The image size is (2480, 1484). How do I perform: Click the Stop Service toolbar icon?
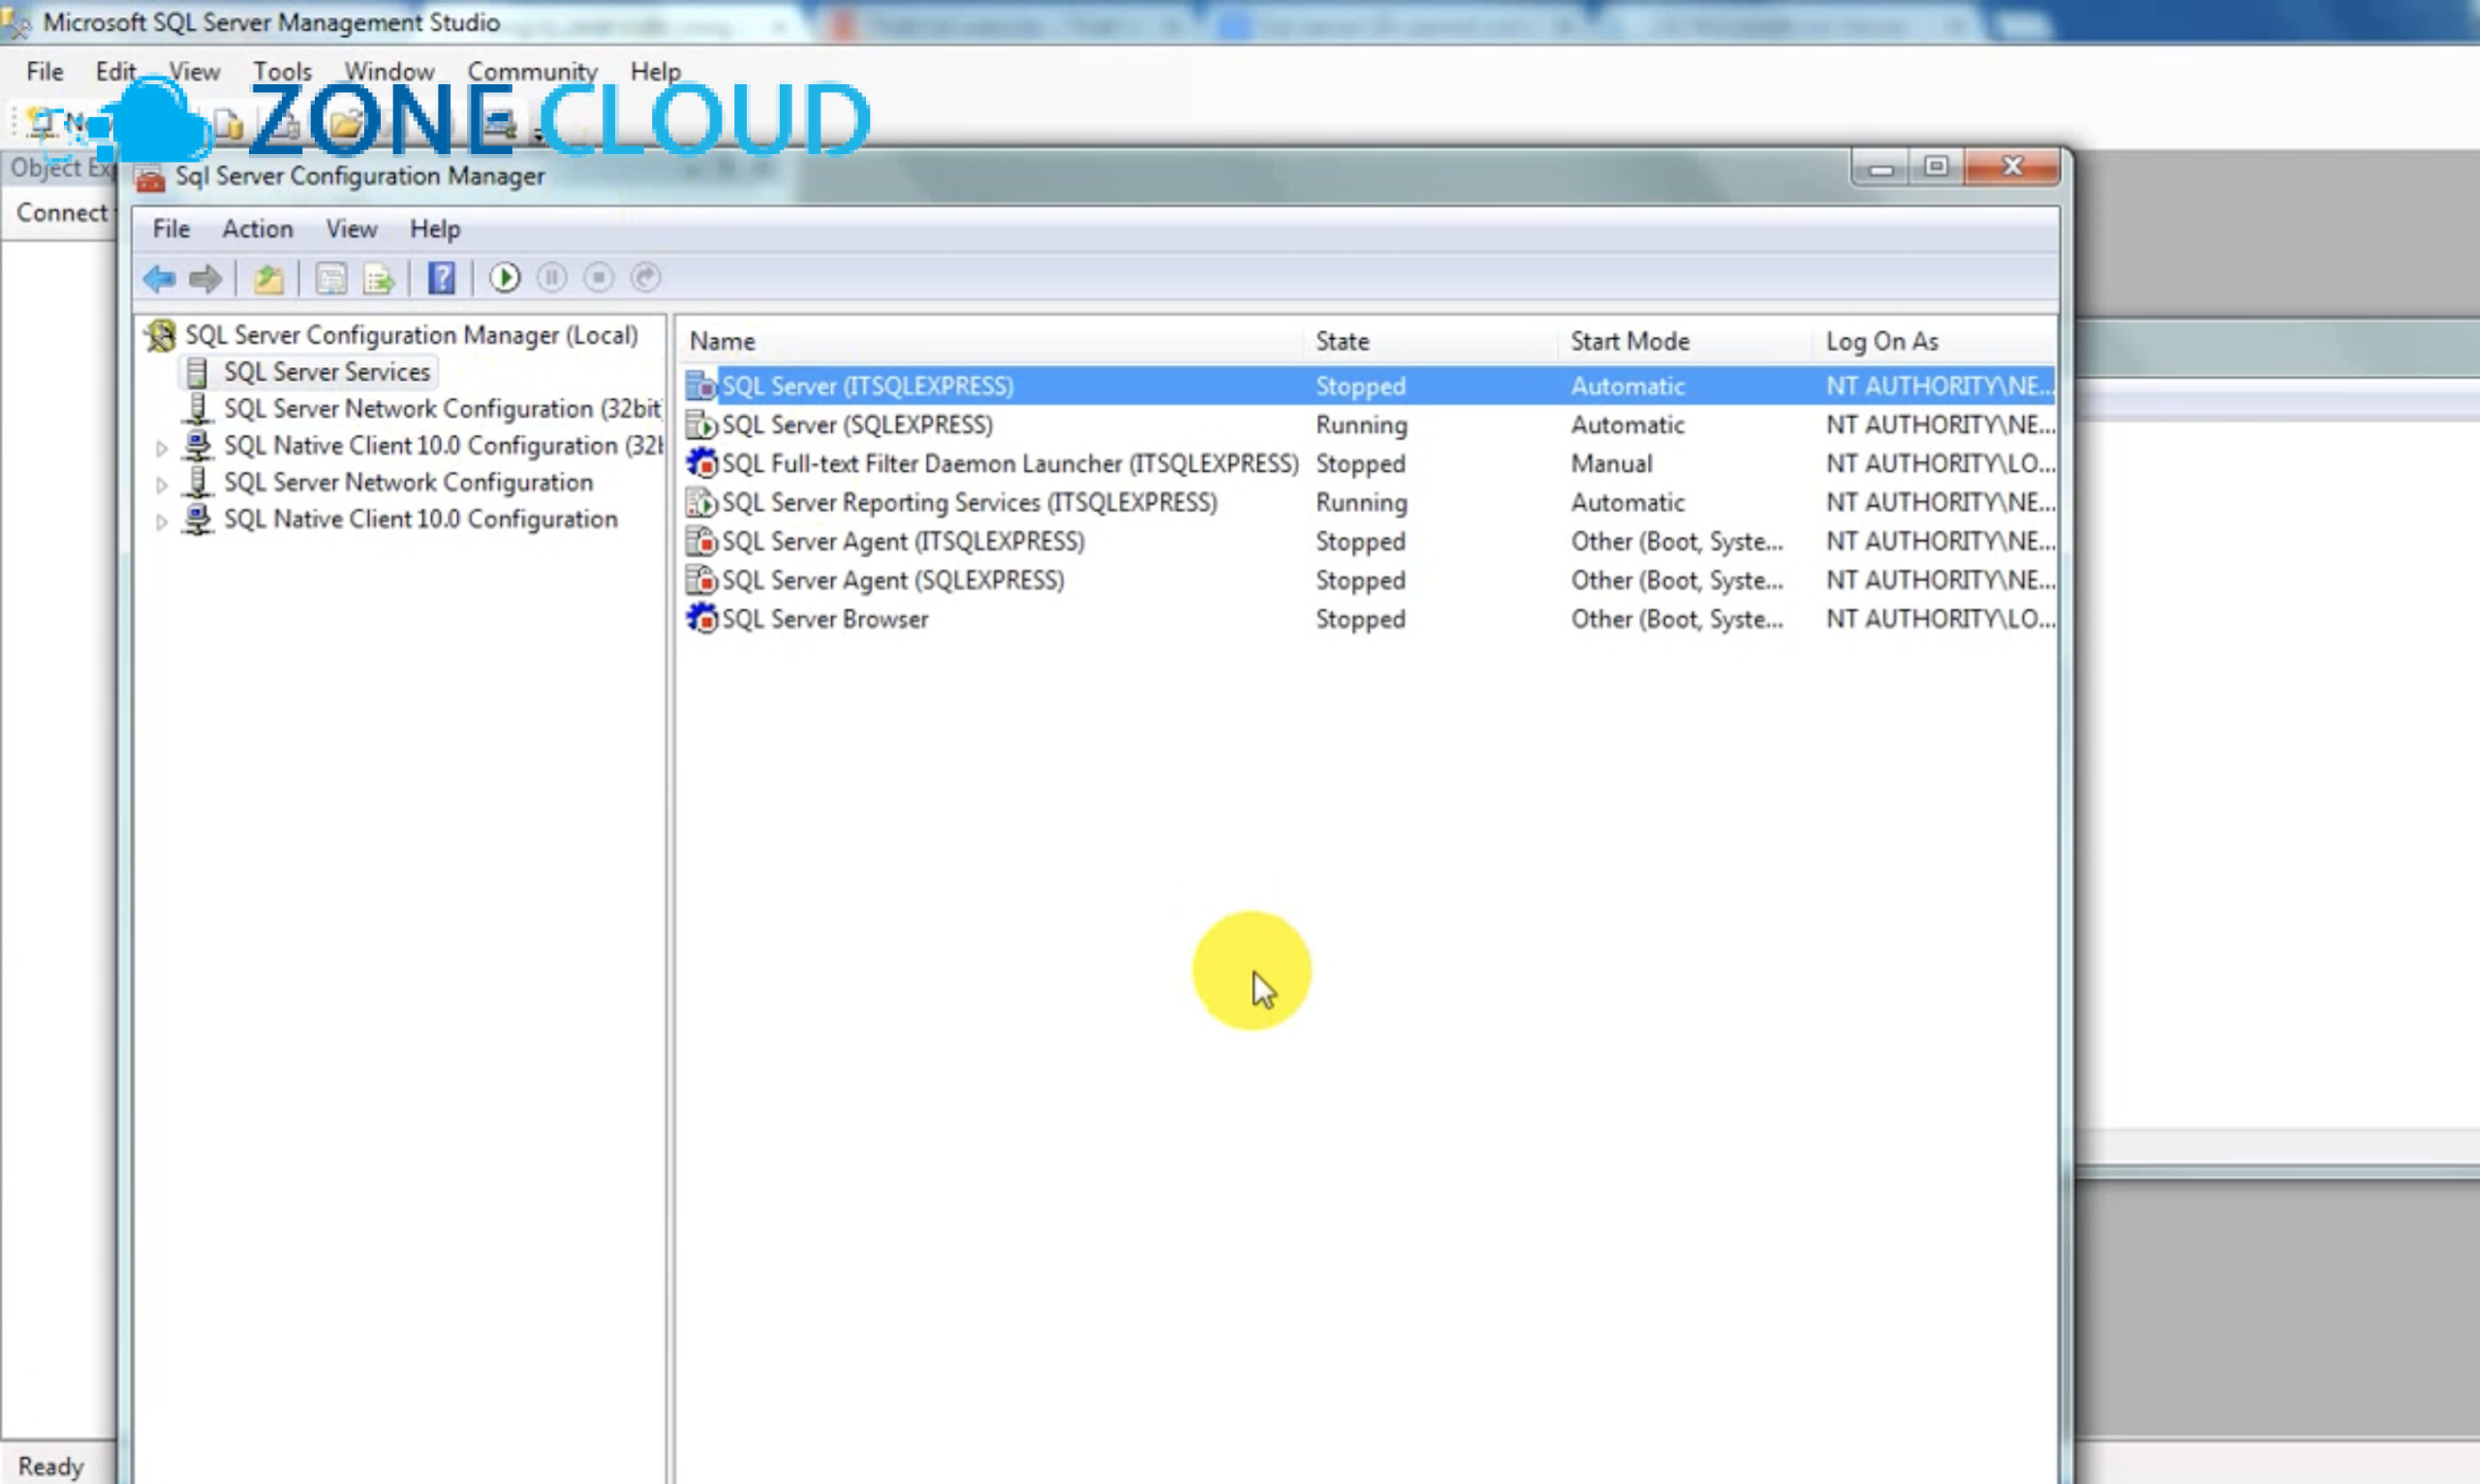pos(598,277)
